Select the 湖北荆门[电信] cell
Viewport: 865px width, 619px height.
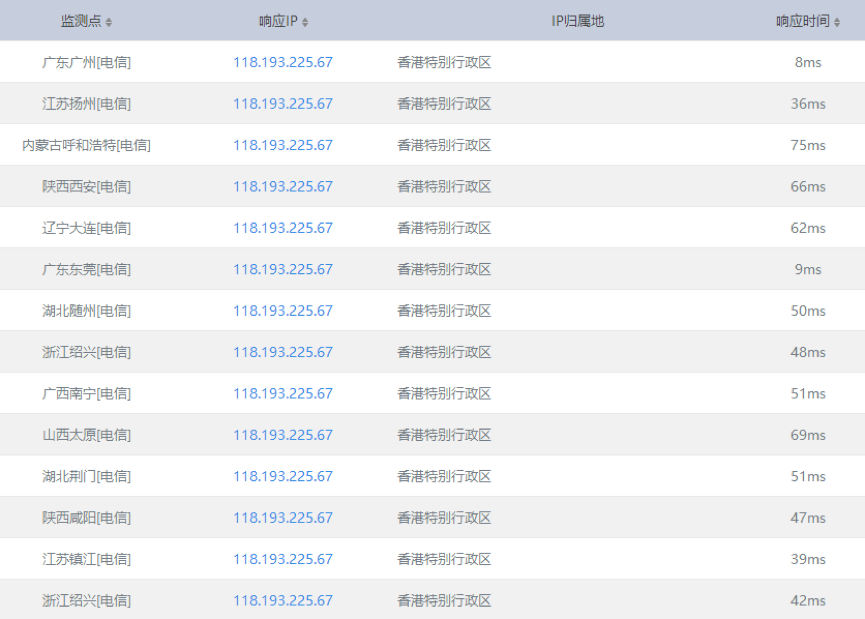pyautogui.click(x=87, y=476)
